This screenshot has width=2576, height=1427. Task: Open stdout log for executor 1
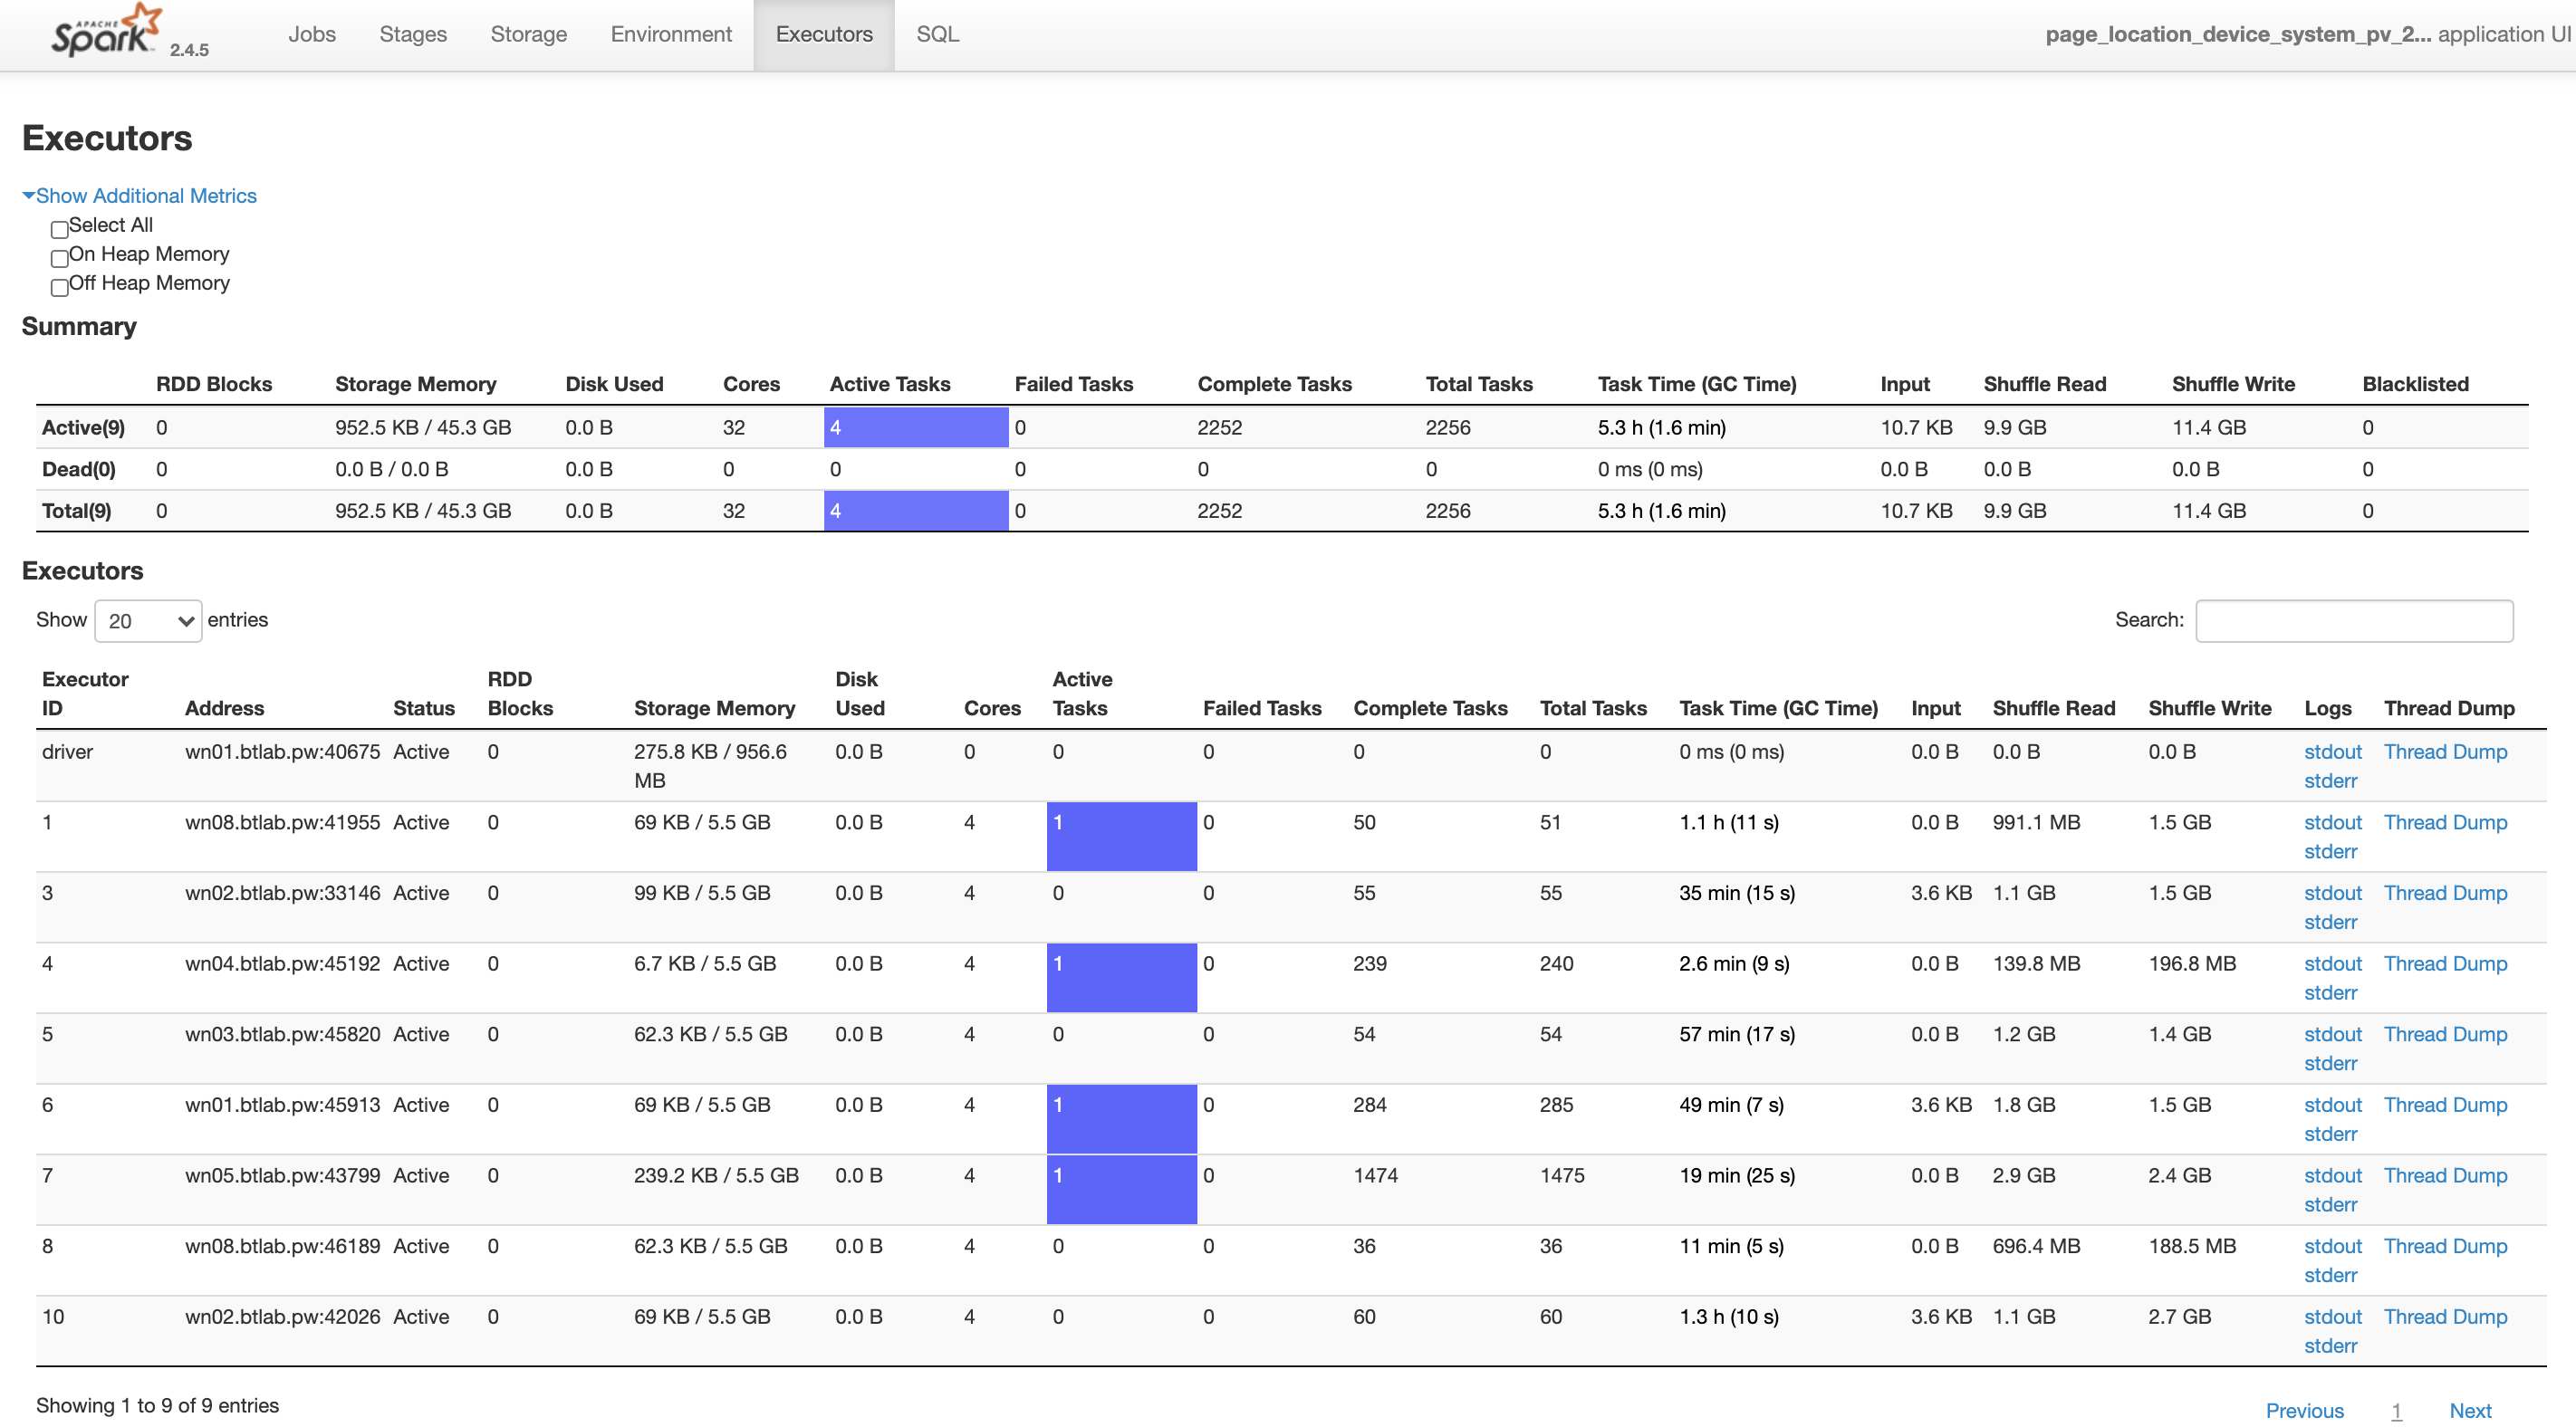point(2332,823)
